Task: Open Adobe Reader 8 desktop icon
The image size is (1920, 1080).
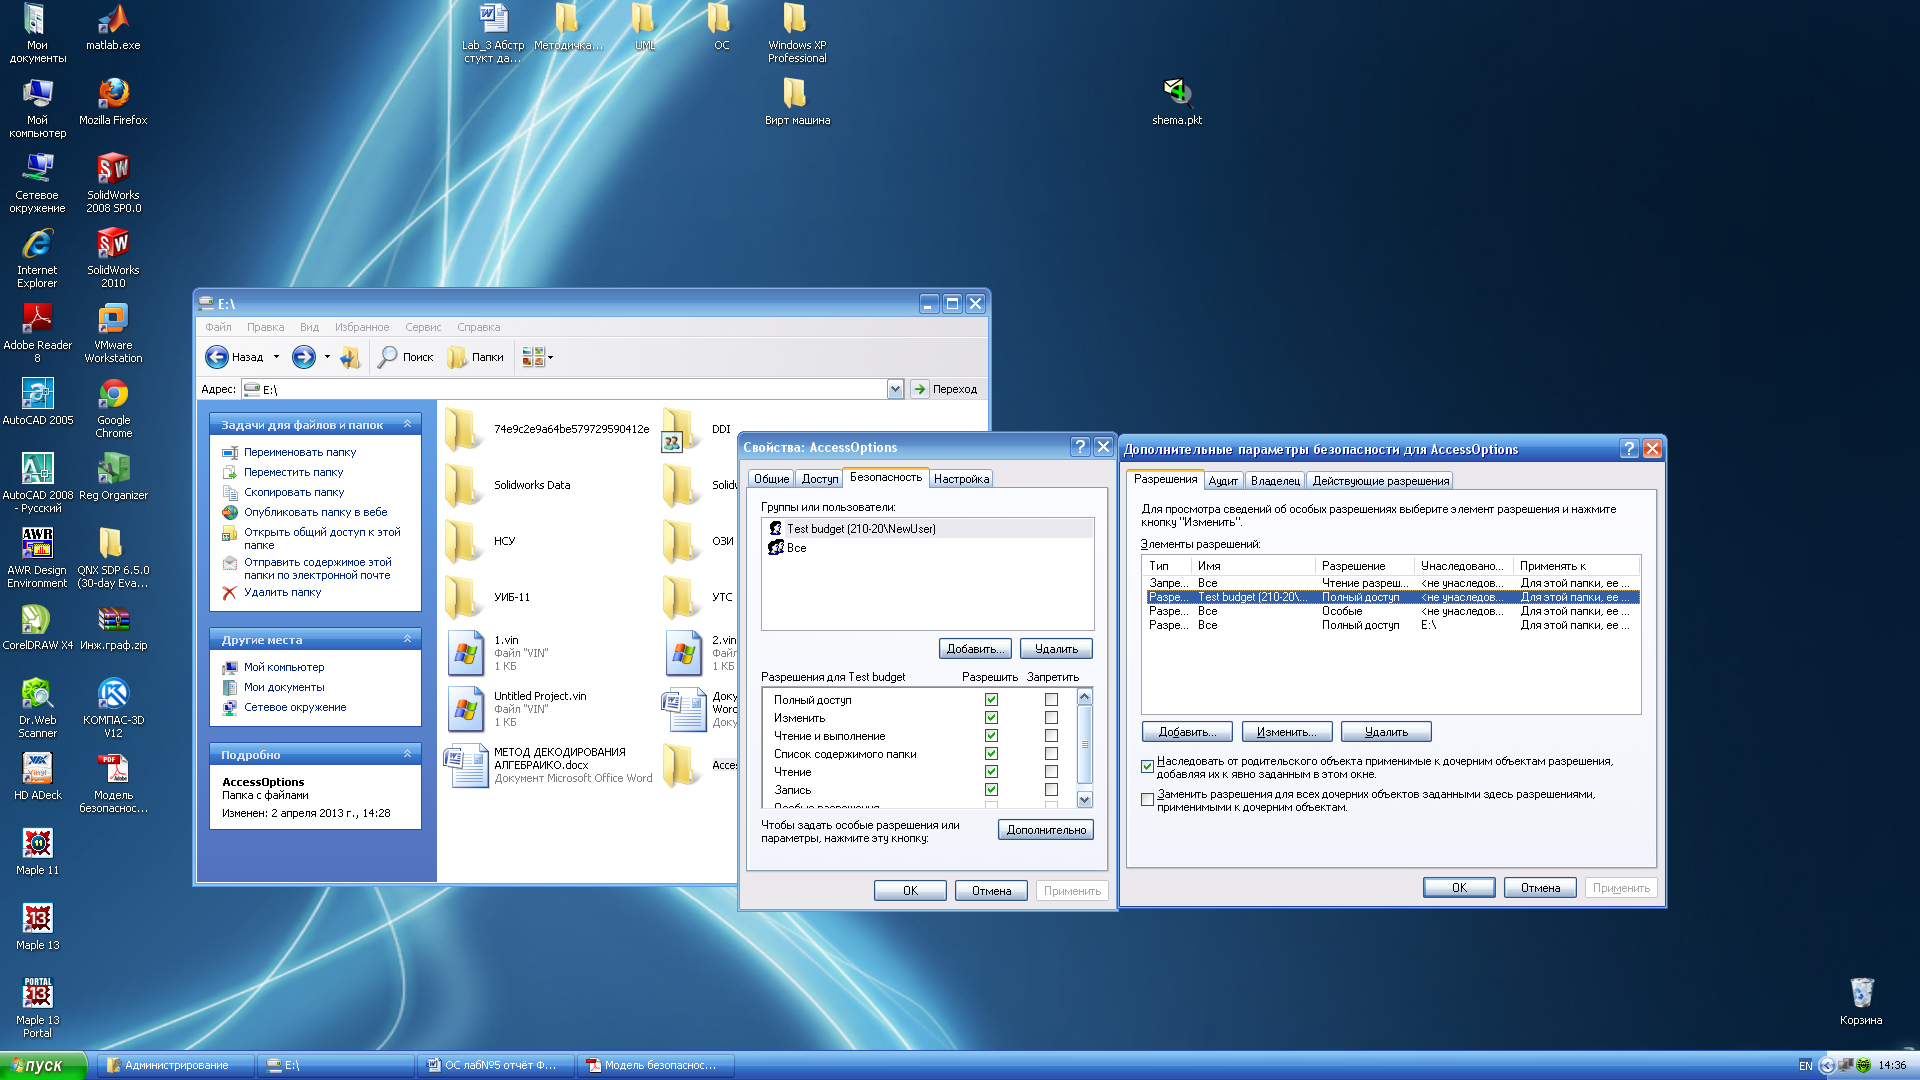Action: [37, 333]
